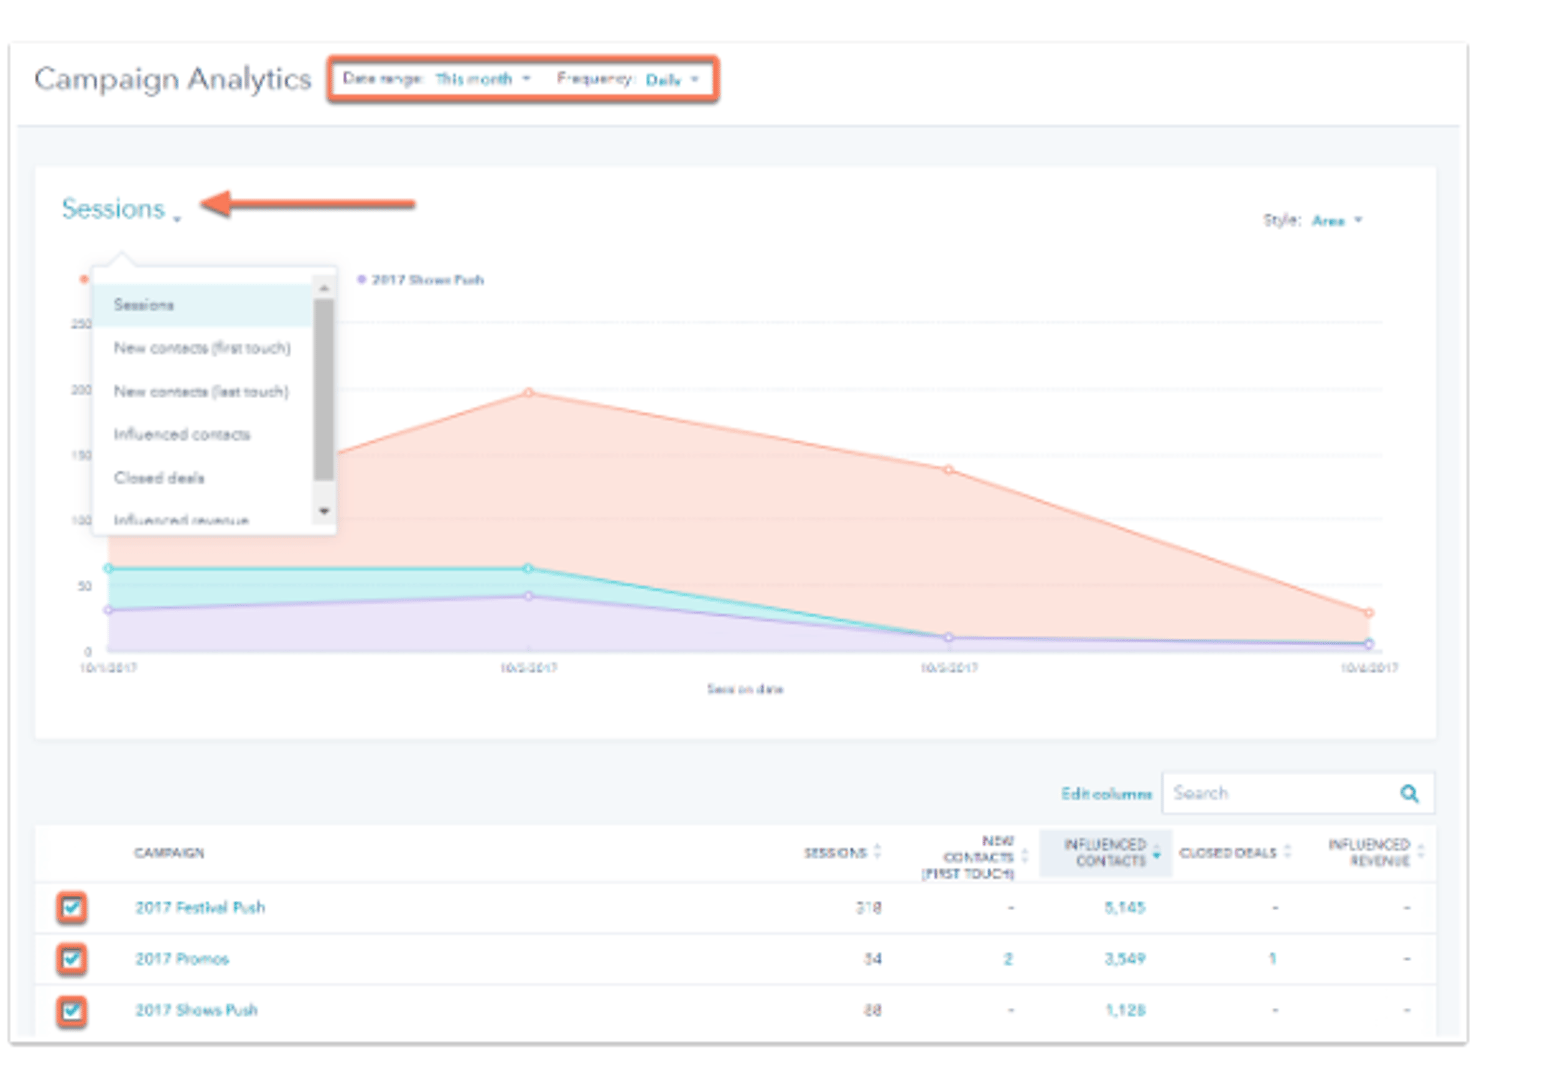The height and width of the screenshot is (1080, 1566).
Task: Sort by Closed Deals column arrows
Action: coord(1287,852)
